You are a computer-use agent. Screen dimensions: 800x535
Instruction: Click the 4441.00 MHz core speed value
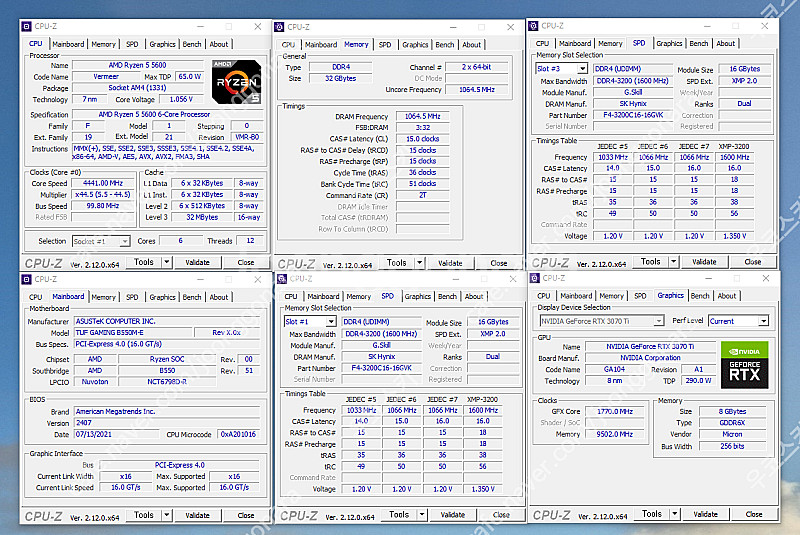pos(103,183)
